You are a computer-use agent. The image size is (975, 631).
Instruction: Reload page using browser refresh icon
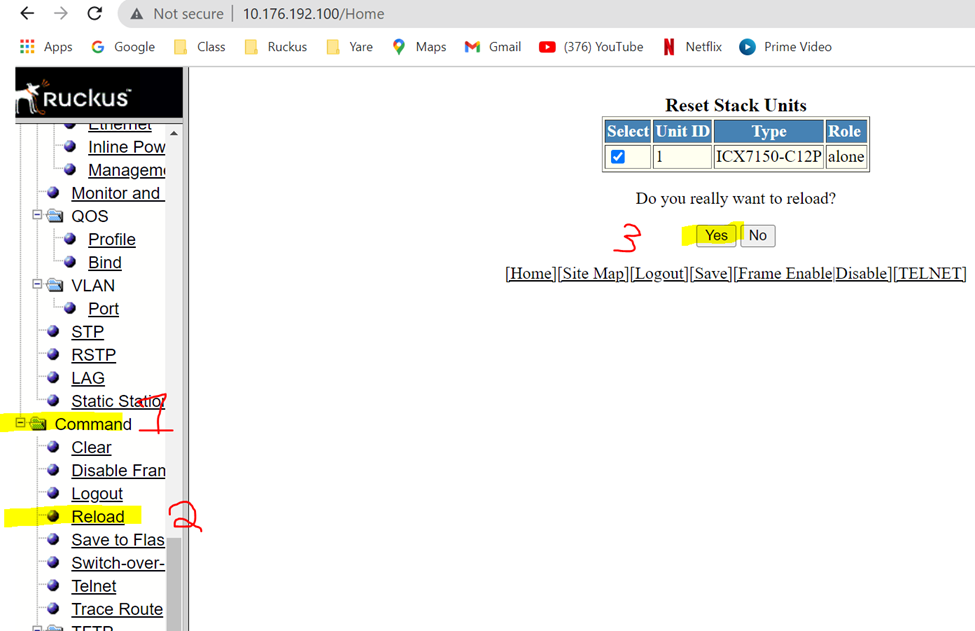(x=95, y=13)
